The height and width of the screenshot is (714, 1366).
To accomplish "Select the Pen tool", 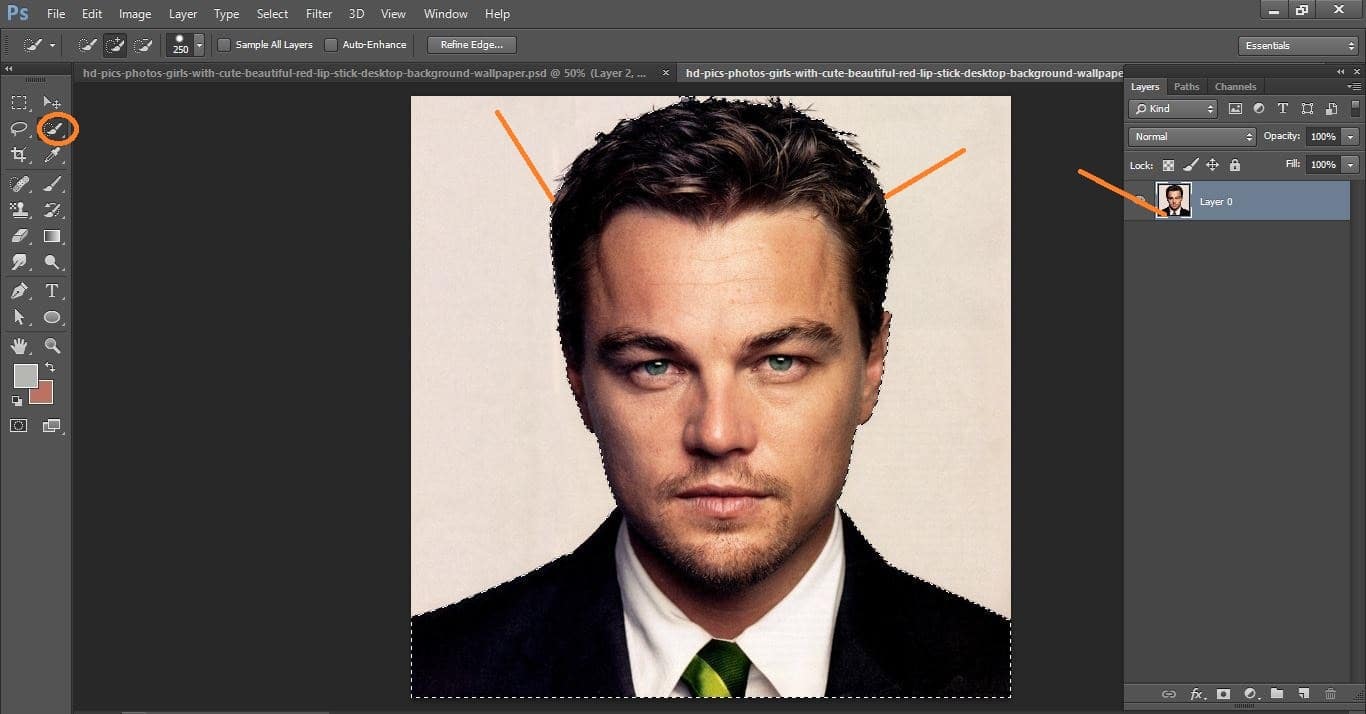I will click(20, 291).
